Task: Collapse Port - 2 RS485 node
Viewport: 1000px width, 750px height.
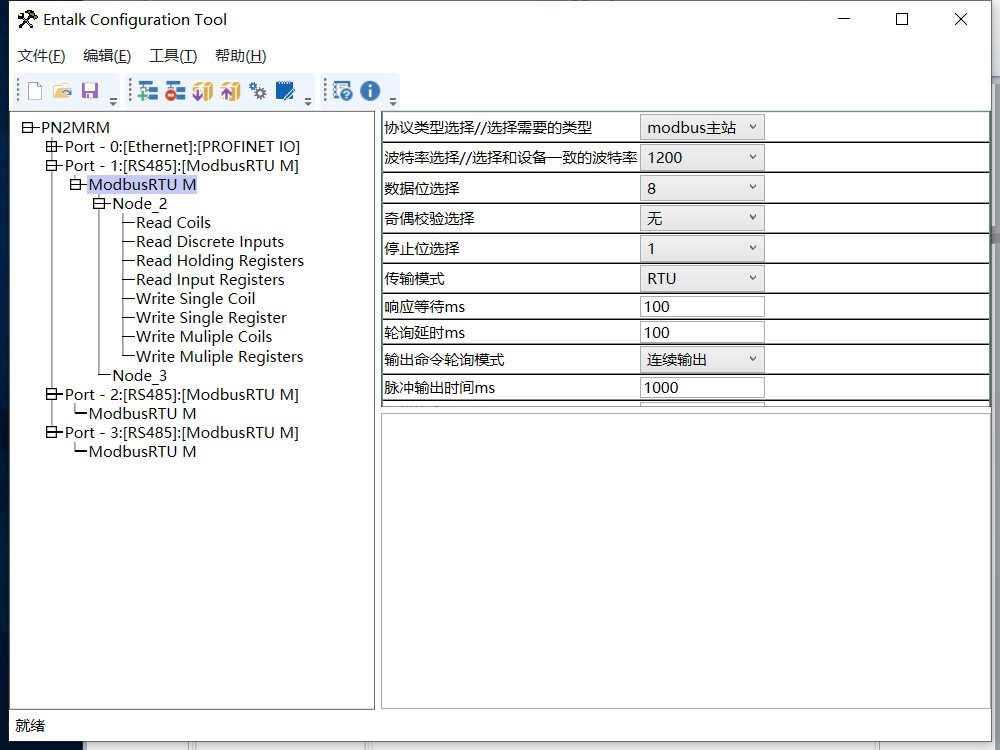Action: (x=52, y=395)
